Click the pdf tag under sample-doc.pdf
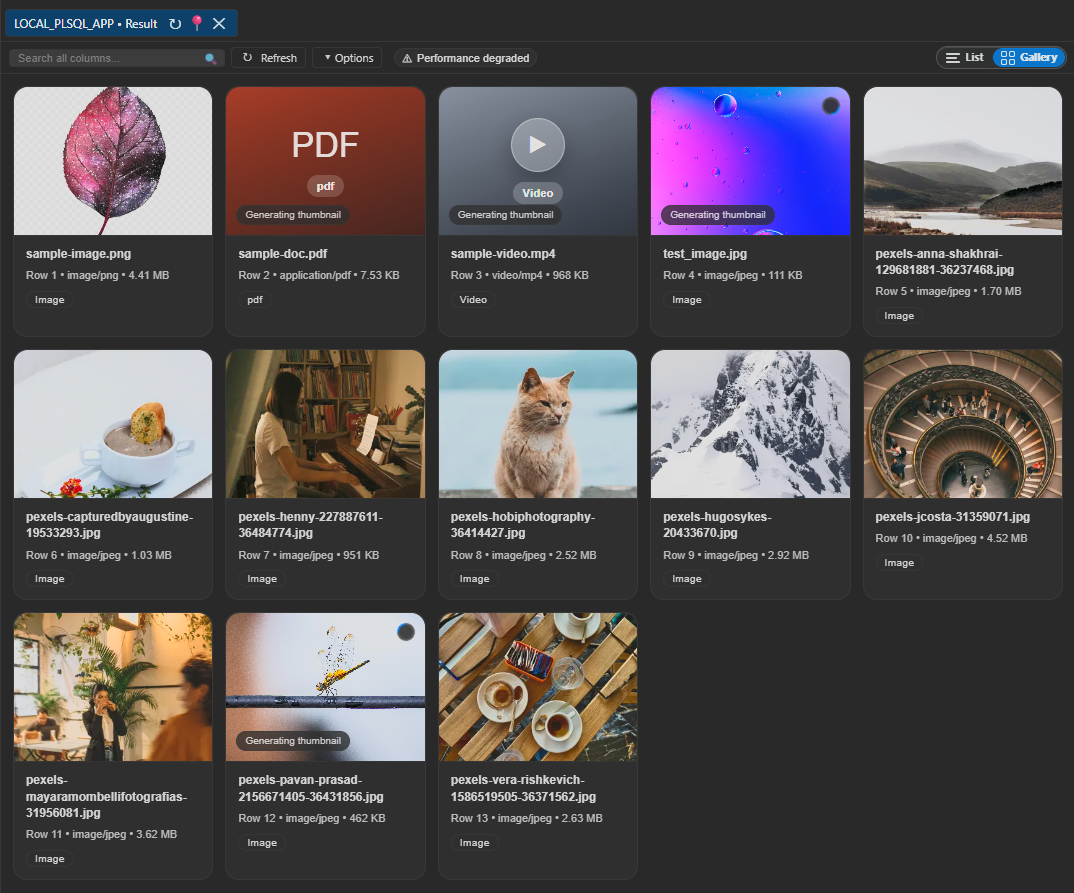1074x893 pixels. pos(255,300)
